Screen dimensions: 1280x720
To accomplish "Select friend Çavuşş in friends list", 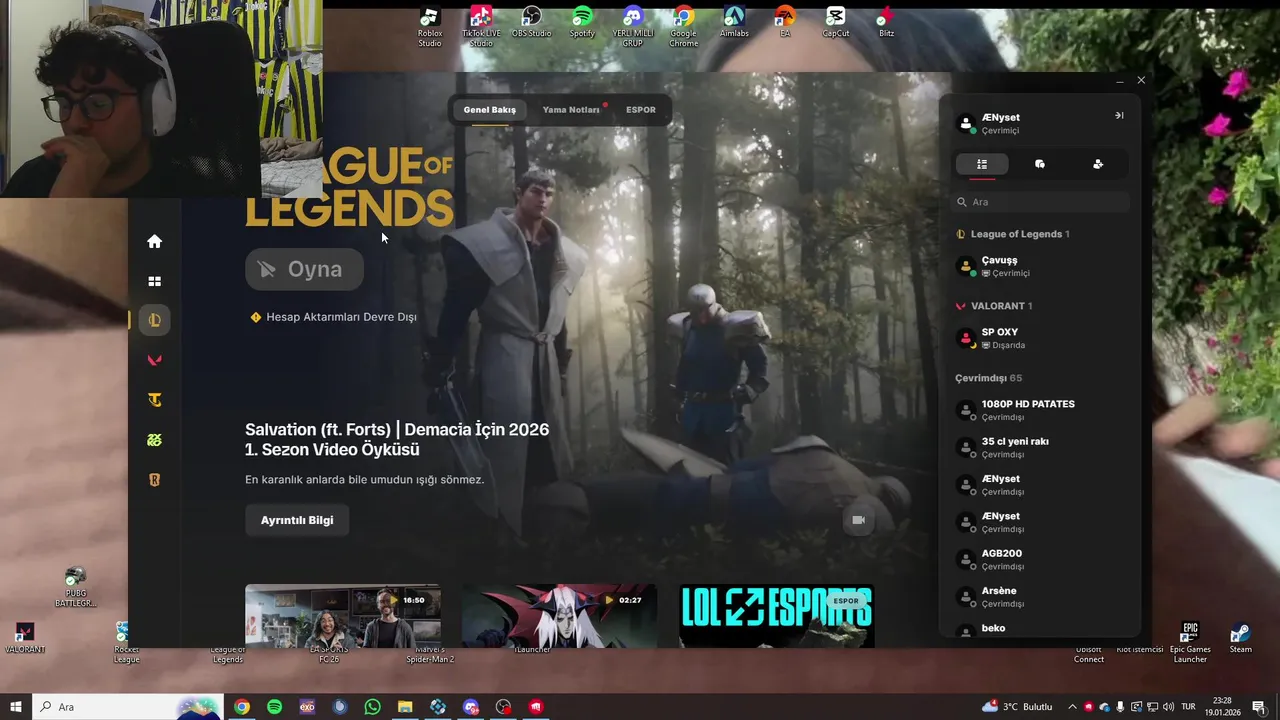I will (x=1040, y=266).
